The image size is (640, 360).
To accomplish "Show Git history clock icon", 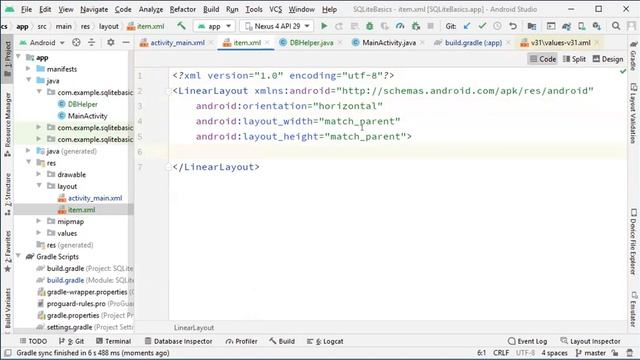I will (497, 26).
